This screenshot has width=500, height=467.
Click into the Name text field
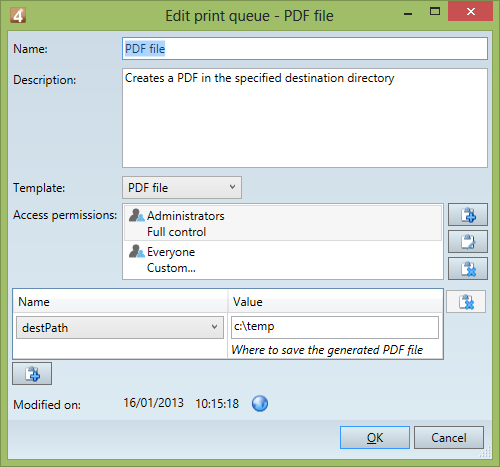[305, 49]
